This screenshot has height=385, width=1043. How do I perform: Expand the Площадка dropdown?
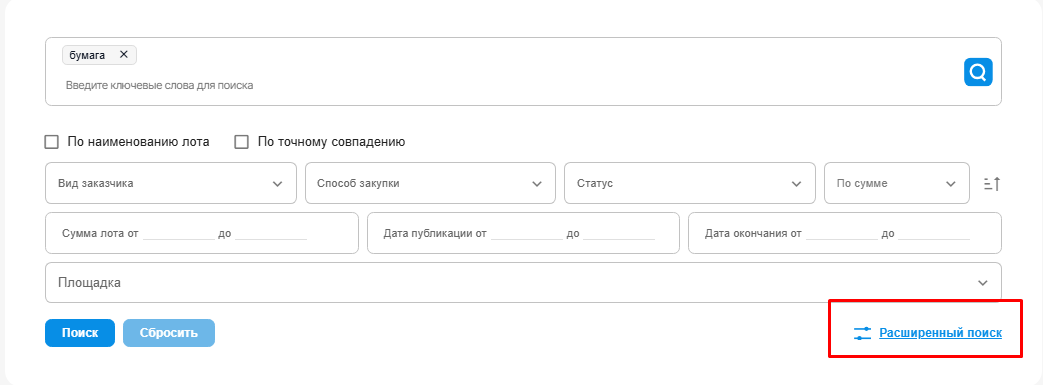[523, 283]
